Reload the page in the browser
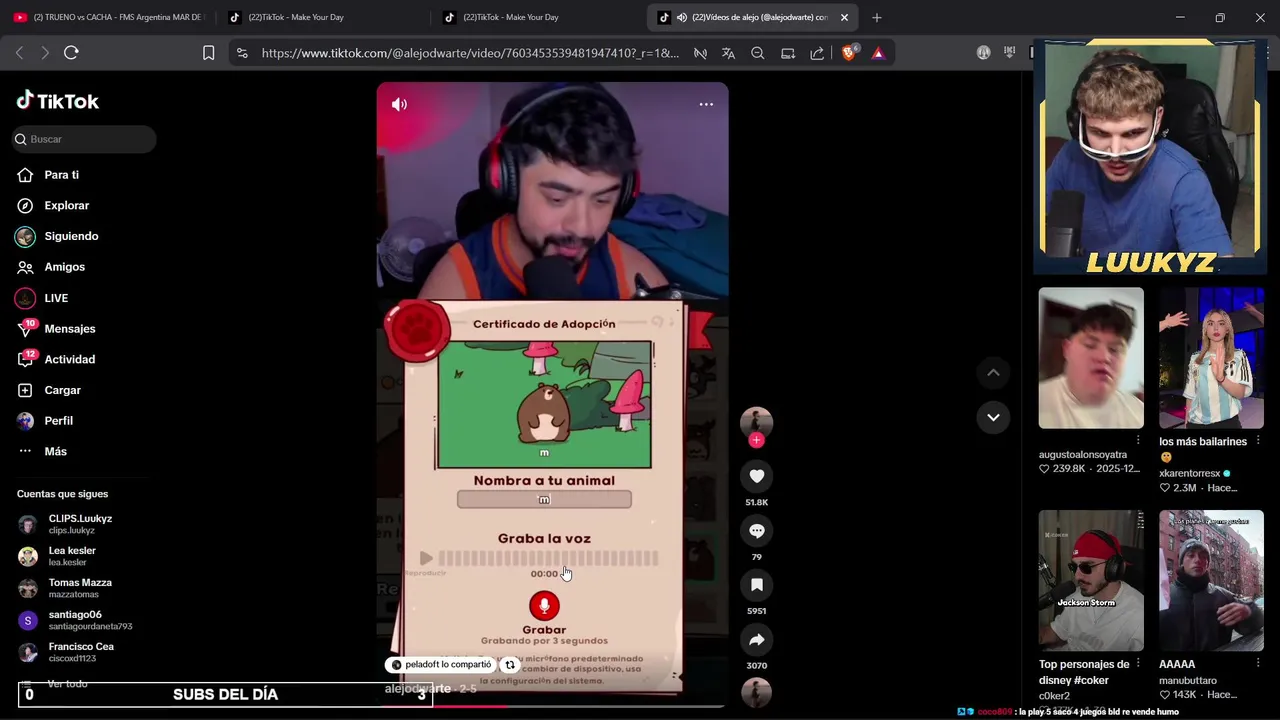Viewport: 1280px width, 720px height. point(71,52)
